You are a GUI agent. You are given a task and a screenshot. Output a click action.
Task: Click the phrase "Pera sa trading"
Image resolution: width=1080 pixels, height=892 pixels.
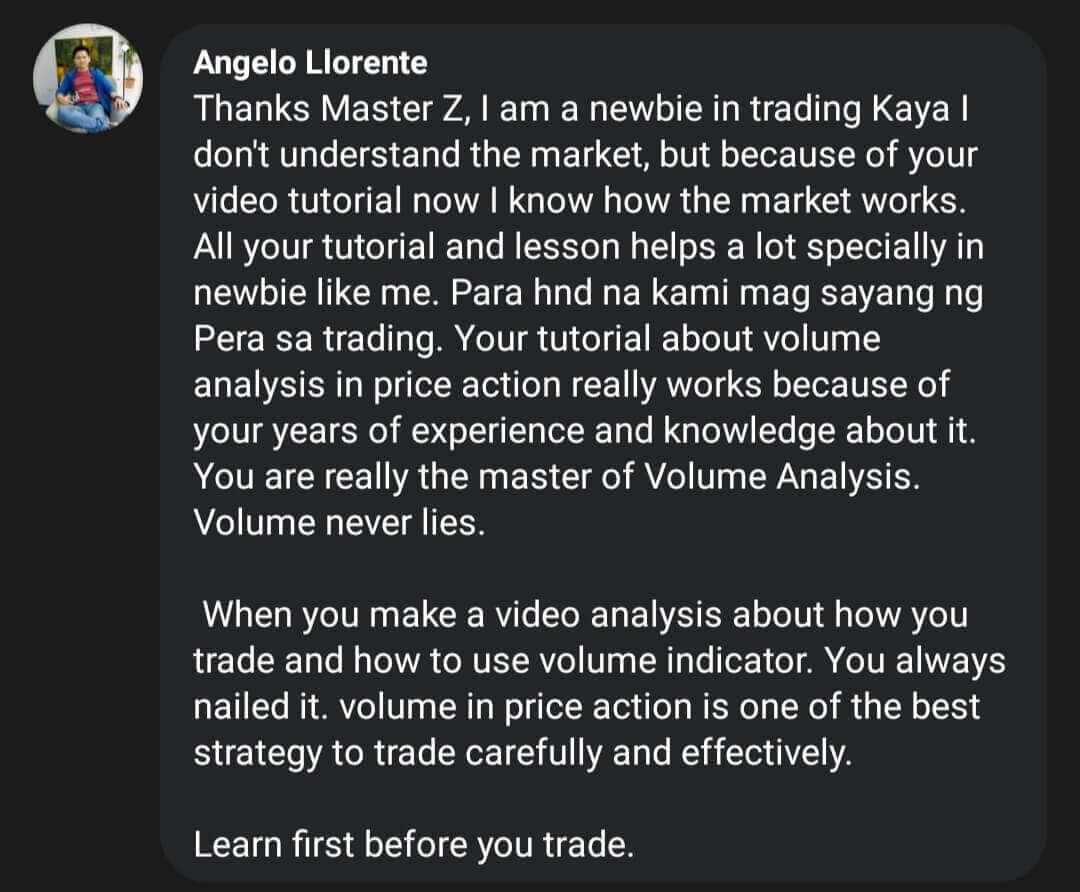[x=315, y=339]
